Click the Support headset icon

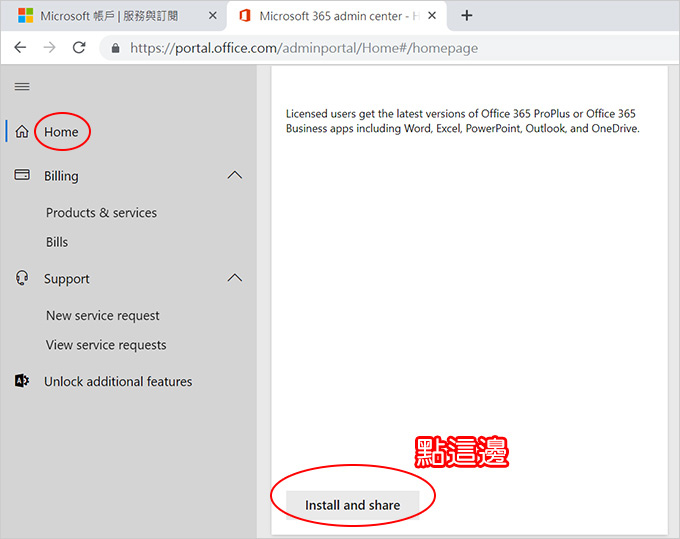click(22, 278)
